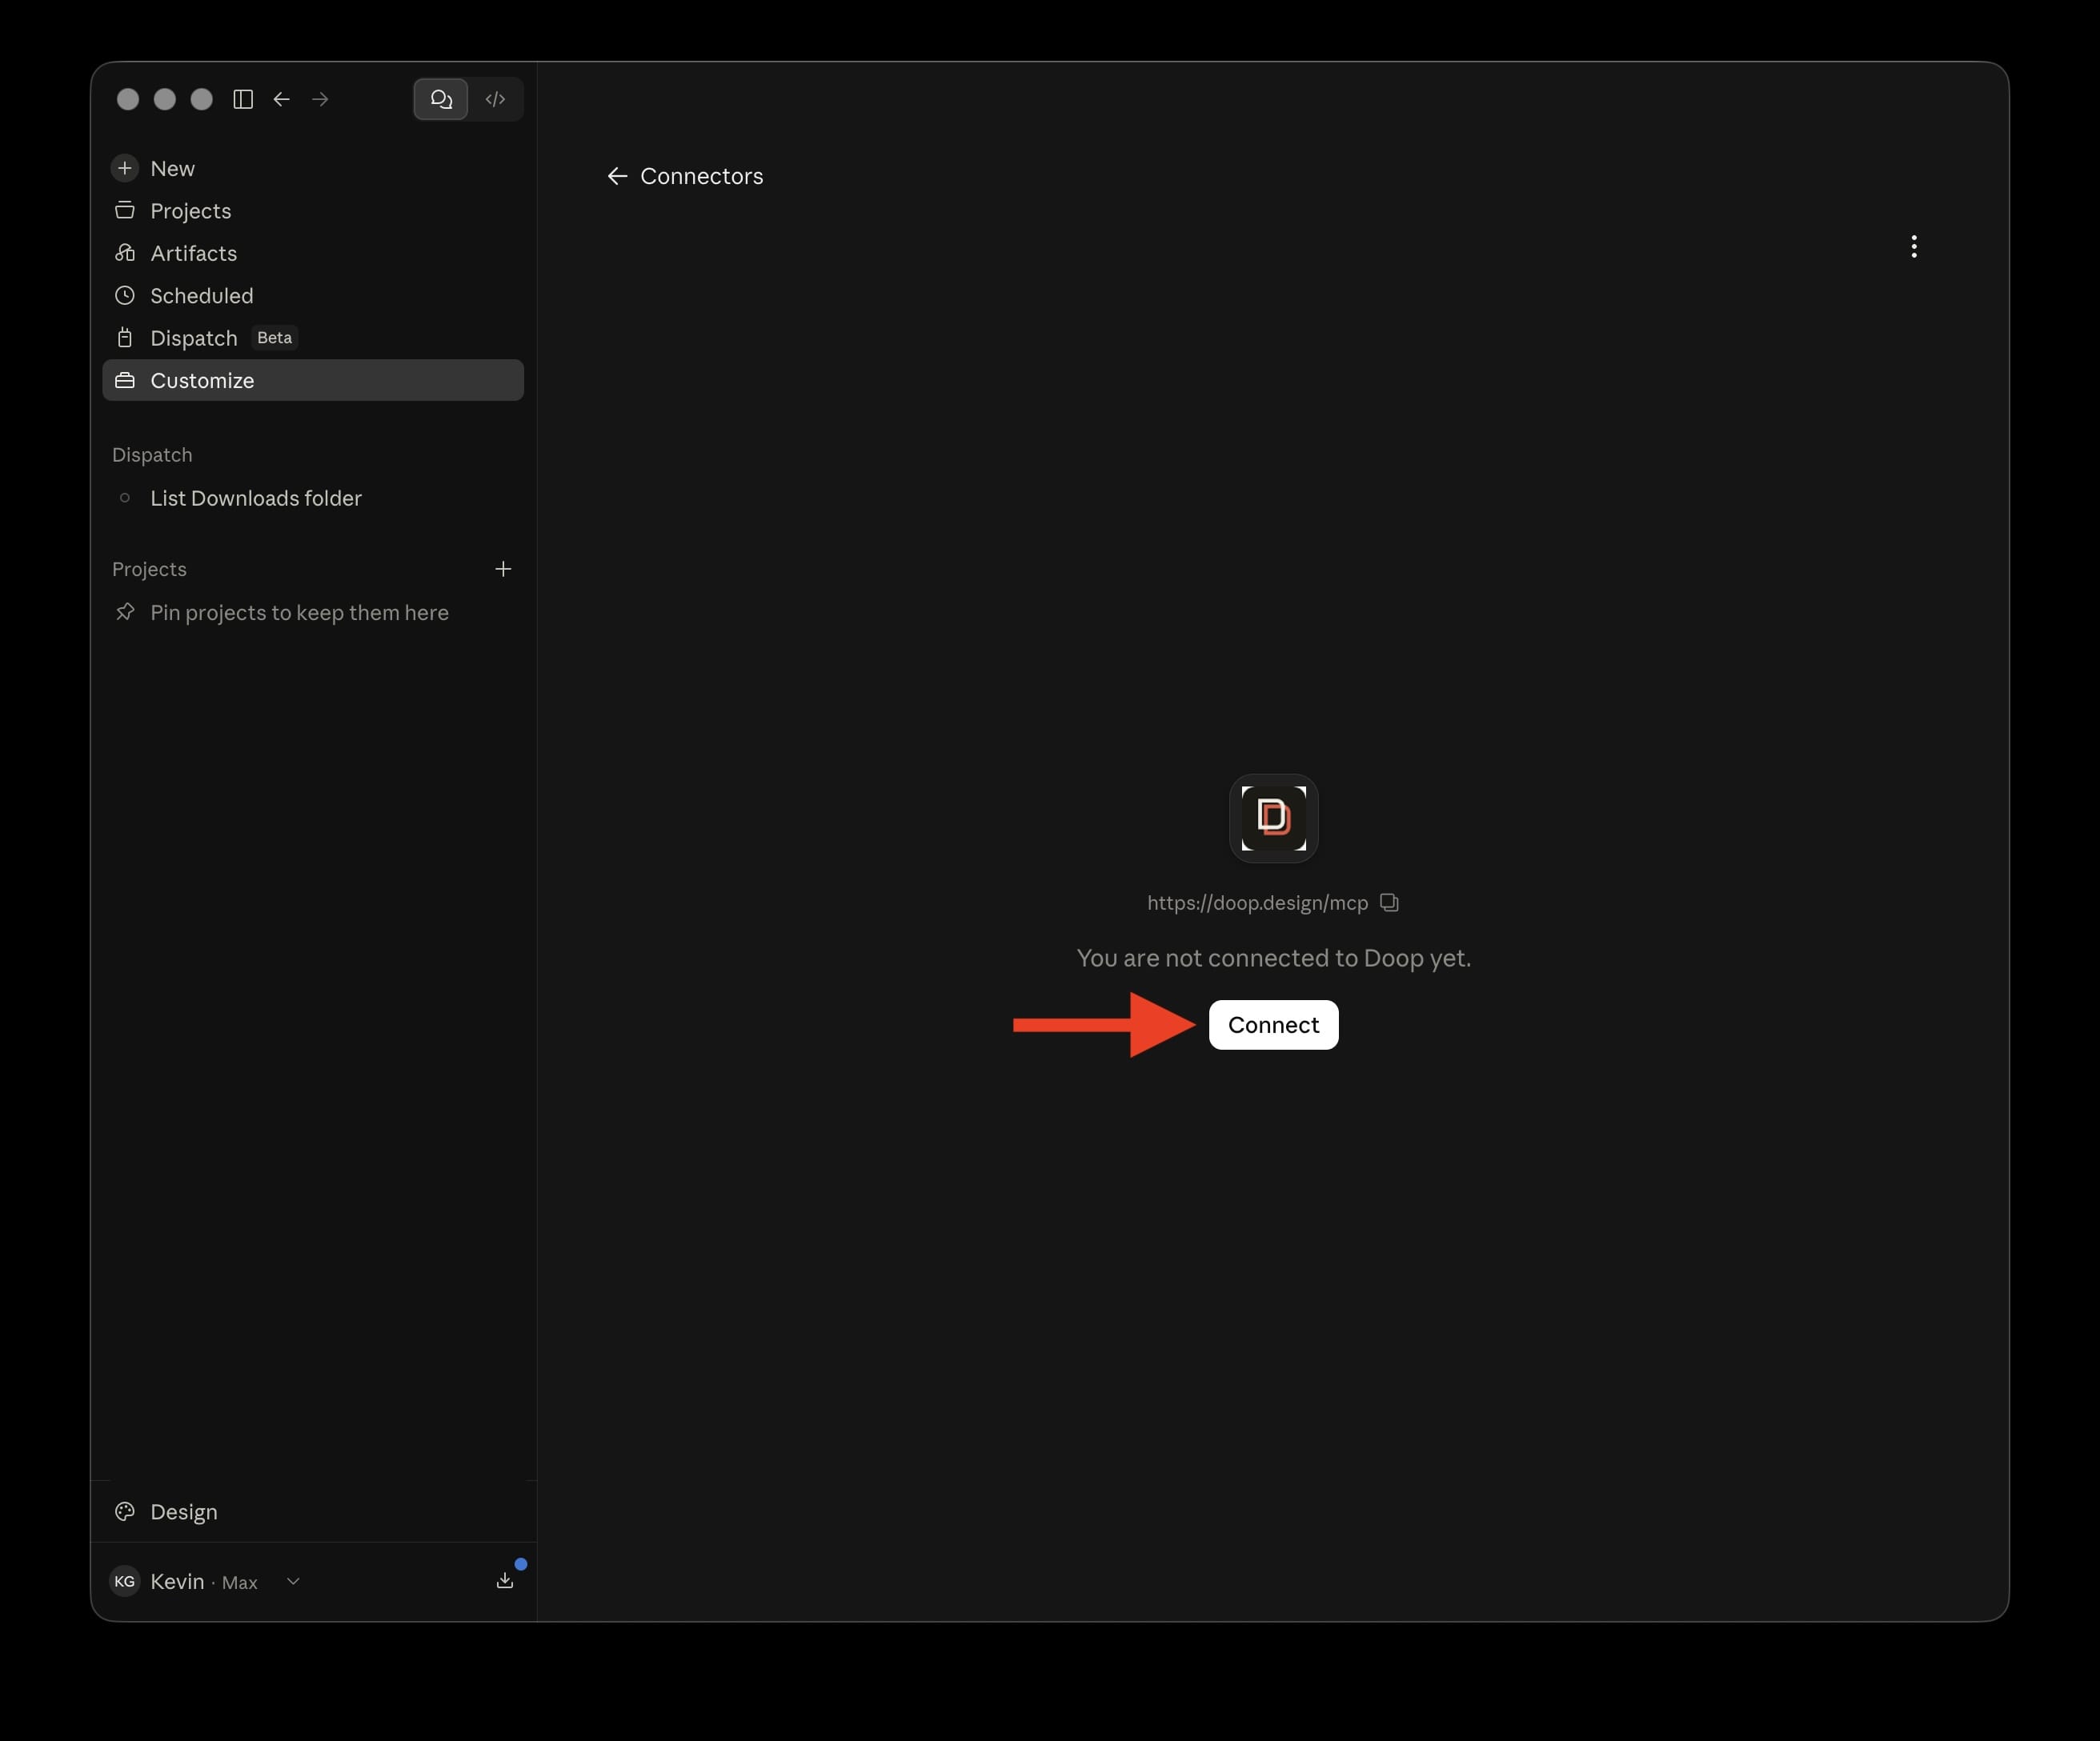This screenshot has width=2100, height=1741.
Task: Click the Dispatch section header
Action: point(152,455)
